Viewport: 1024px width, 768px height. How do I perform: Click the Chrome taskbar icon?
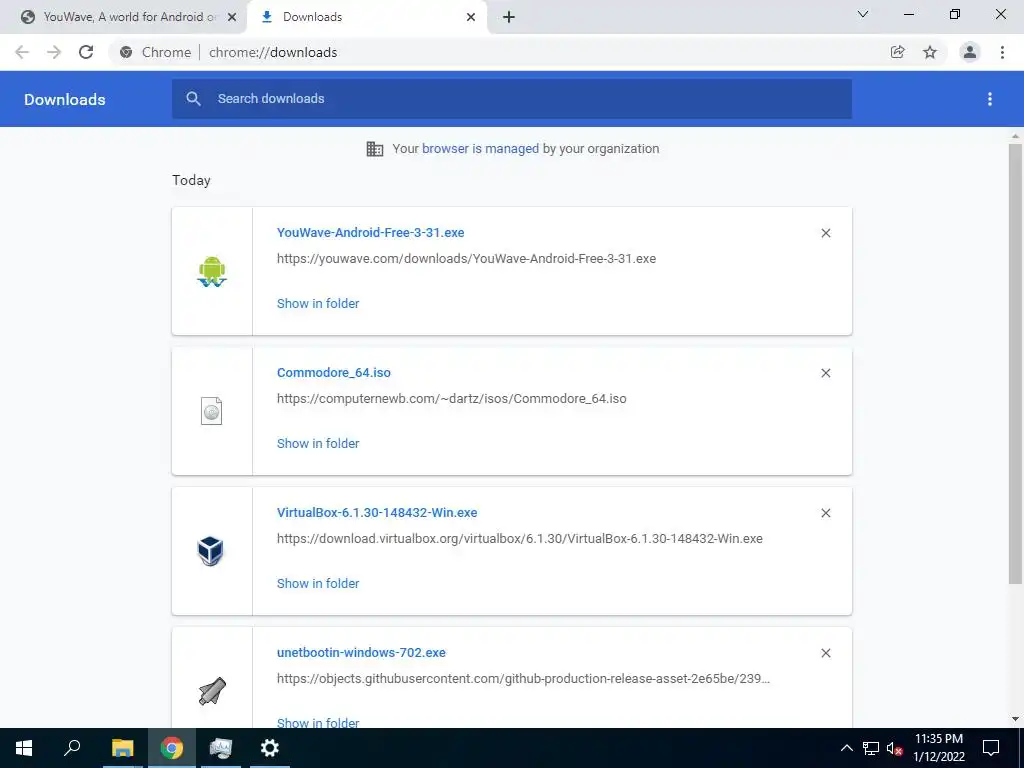tap(172, 748)
